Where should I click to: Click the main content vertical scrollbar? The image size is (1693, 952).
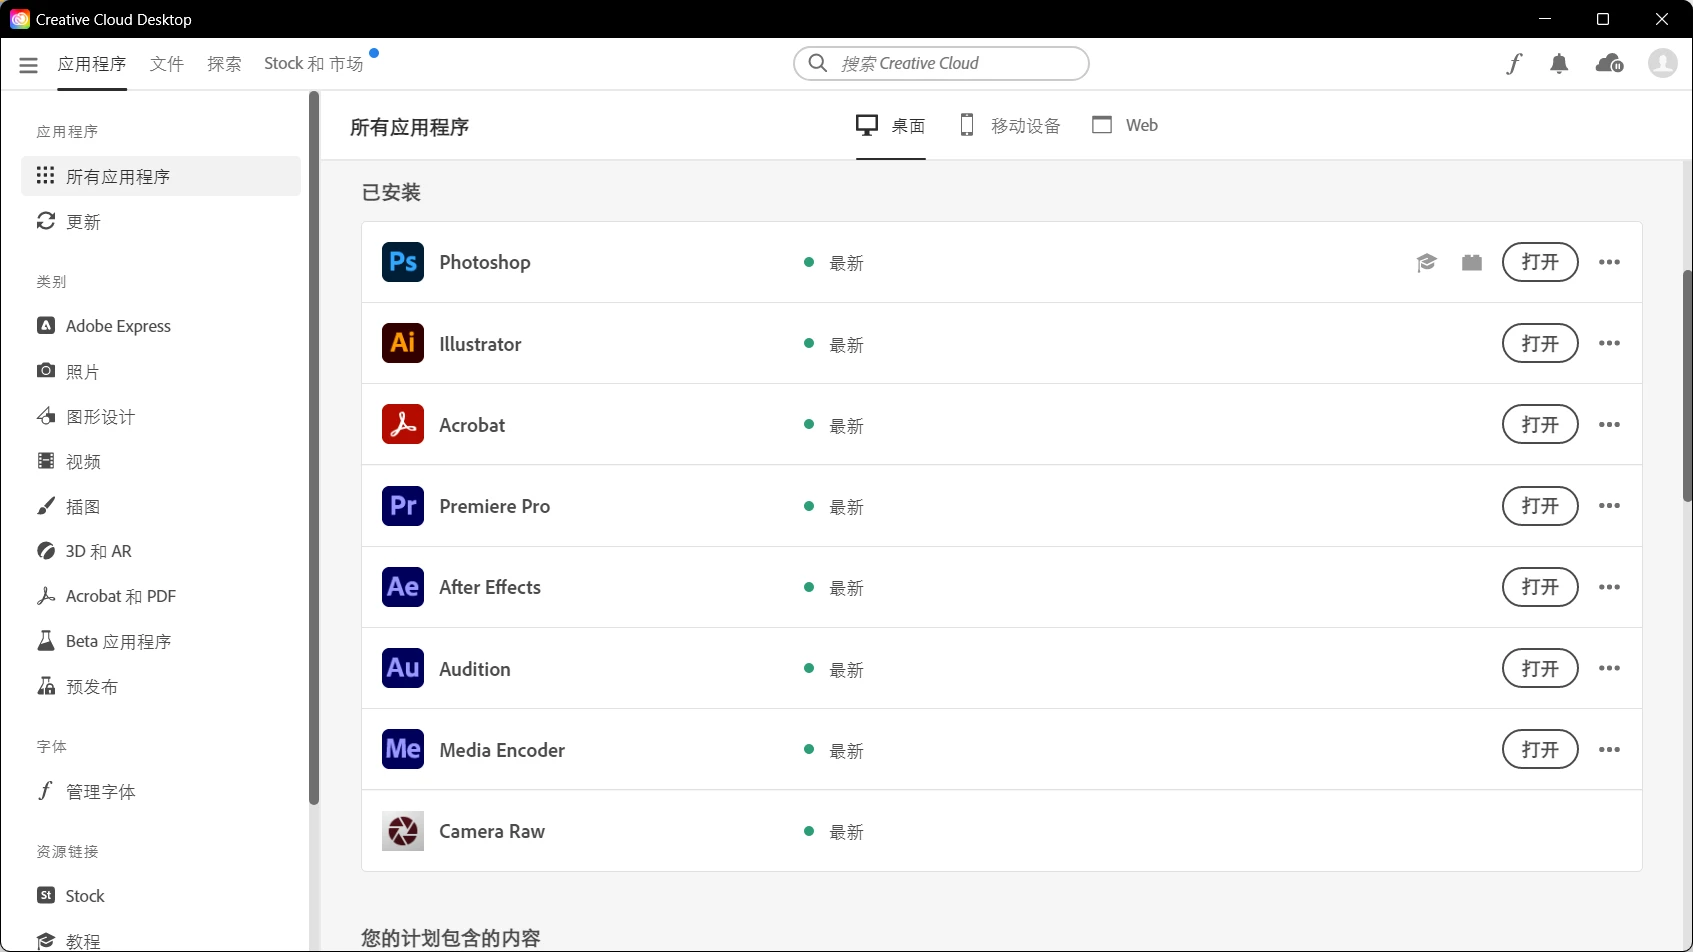[1687, 386]
